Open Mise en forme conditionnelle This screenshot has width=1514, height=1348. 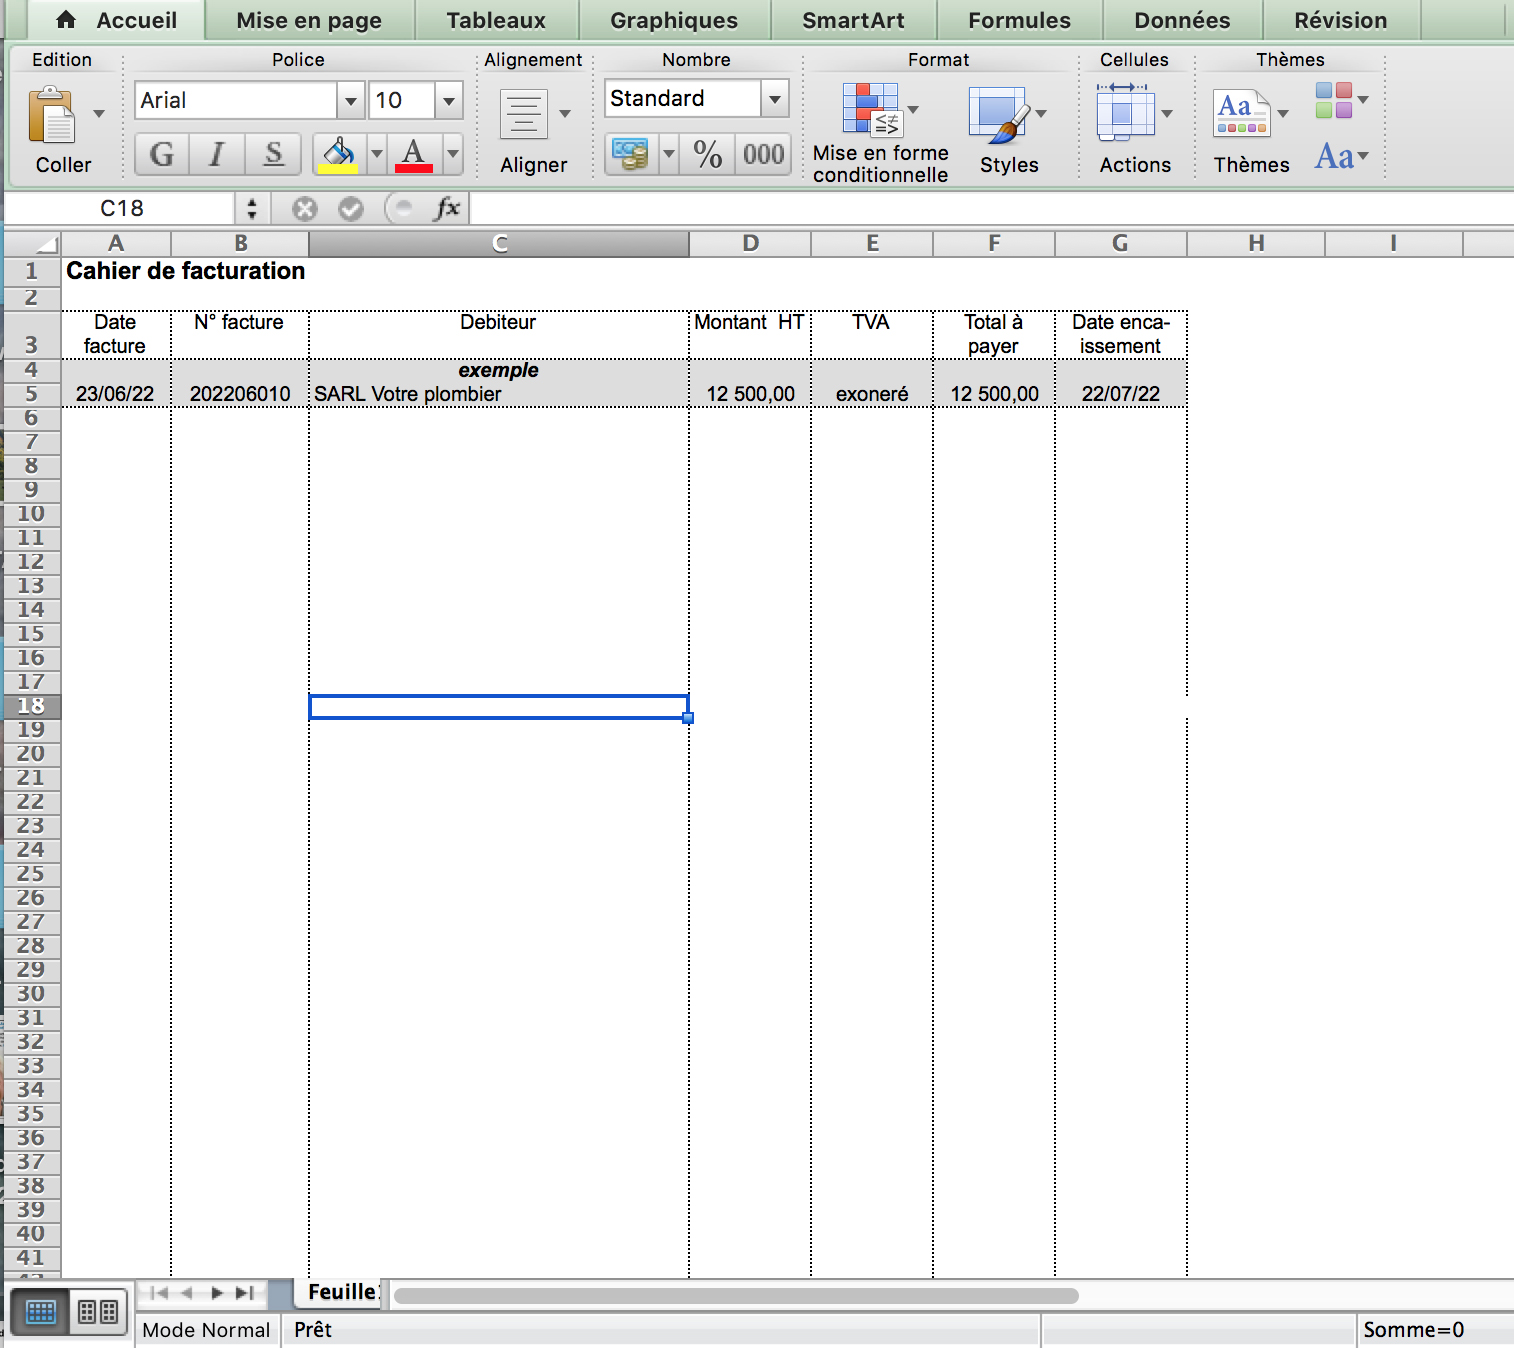pyautogui.click(x=872, y=110)
